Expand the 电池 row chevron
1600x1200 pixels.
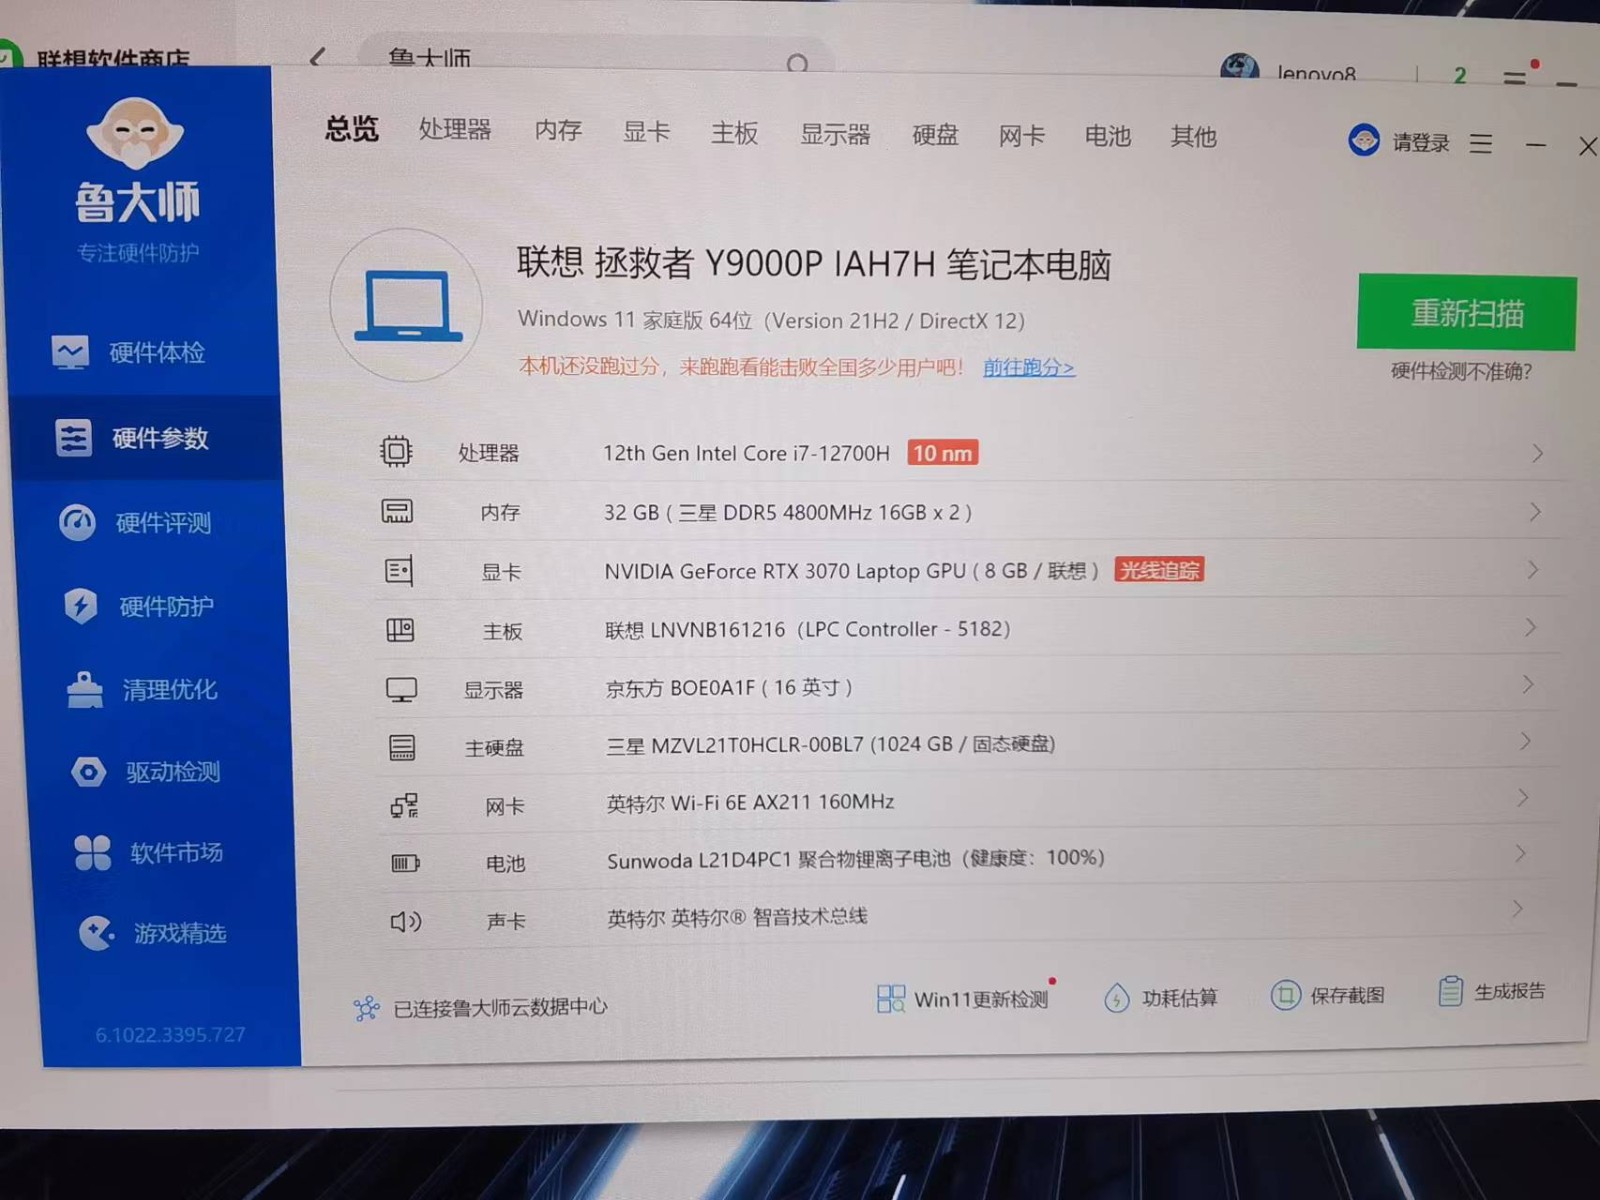[1520, 853]
